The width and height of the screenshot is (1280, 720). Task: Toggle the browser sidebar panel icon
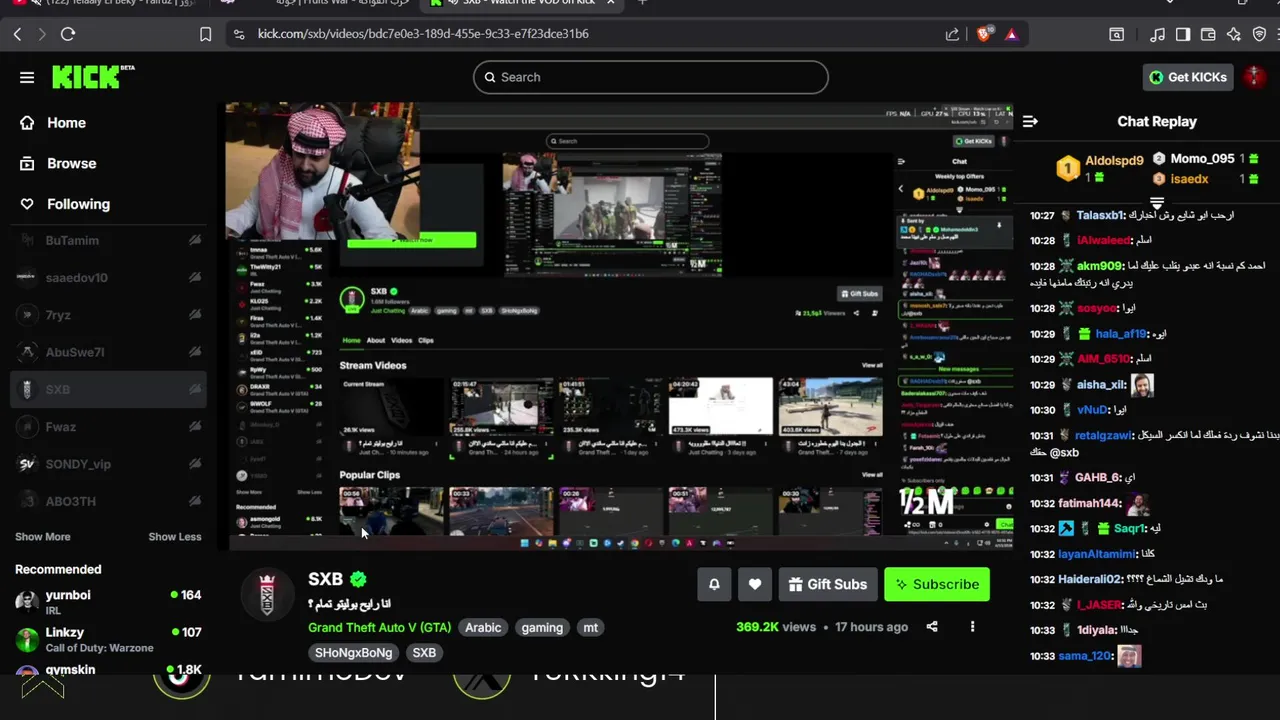click(x=1183, y=34)
